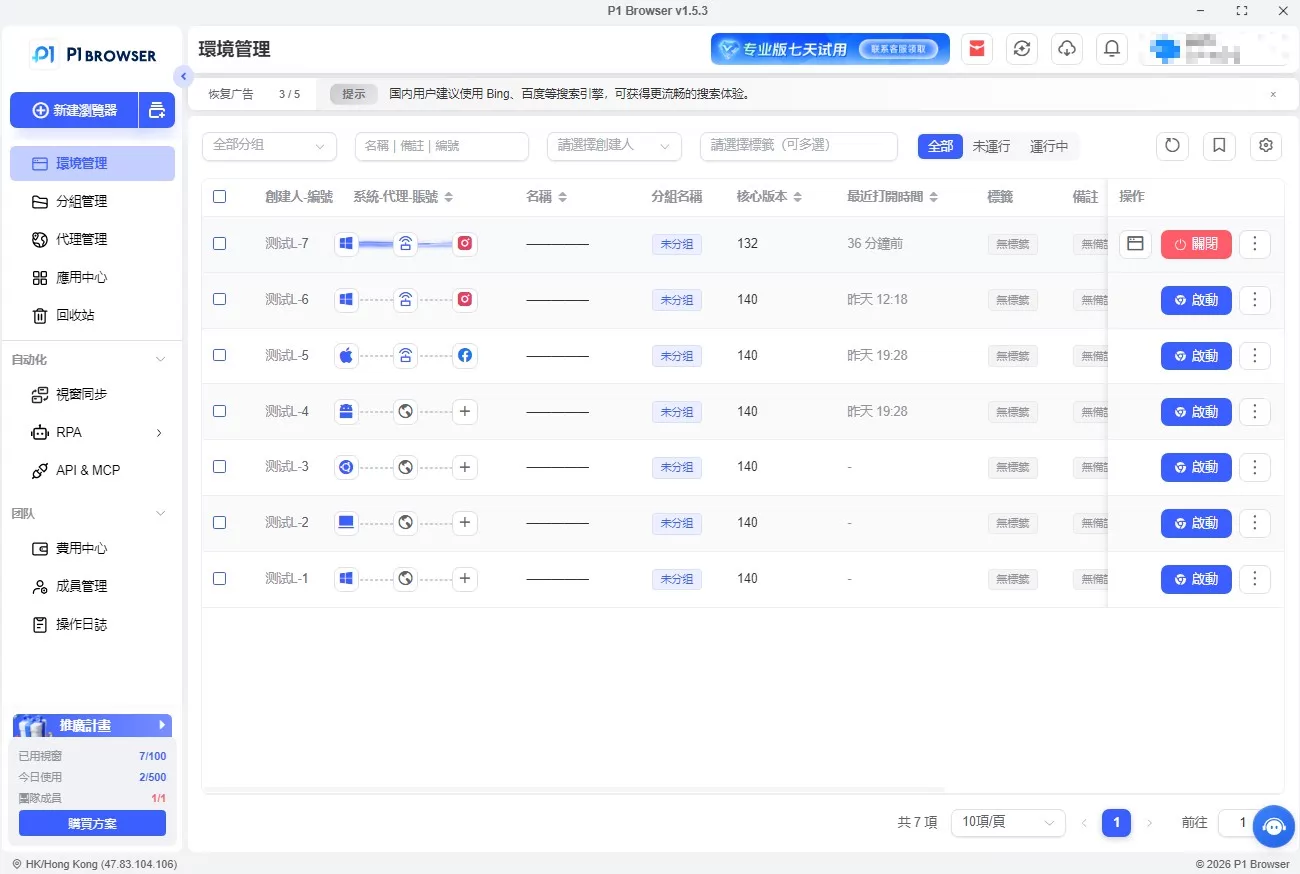Open the bookmark icon in toolbar
Screen dimensions: 1300x874
(1219, 146)
